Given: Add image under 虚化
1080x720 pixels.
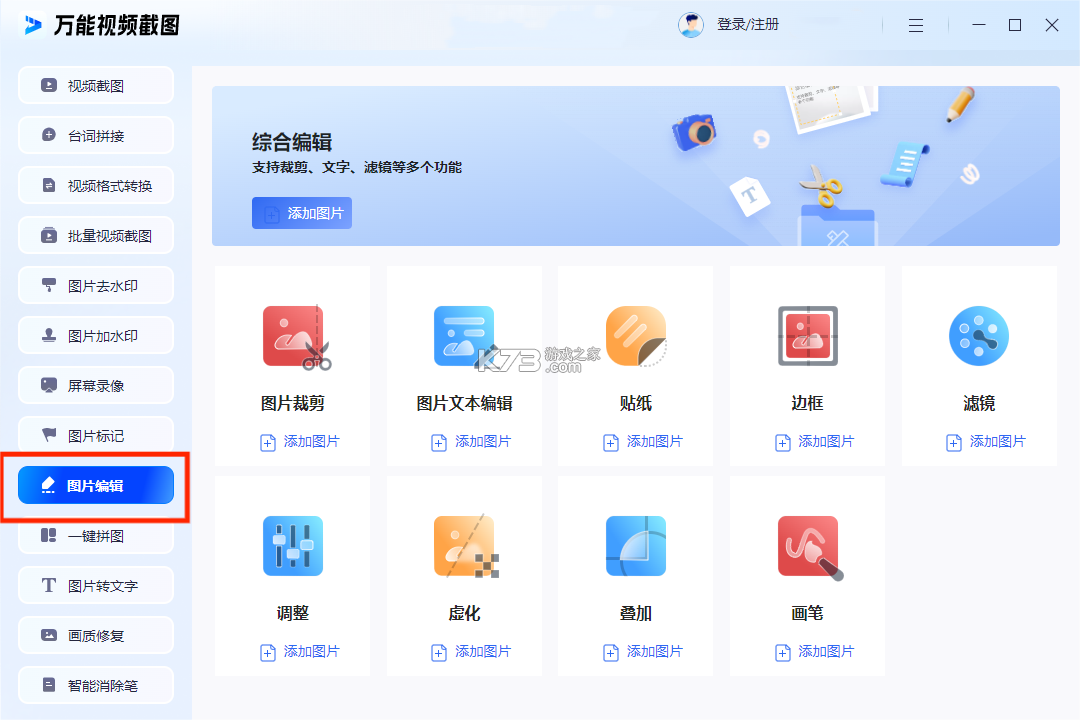Looking at the screenshot, I should pos(471,652).
